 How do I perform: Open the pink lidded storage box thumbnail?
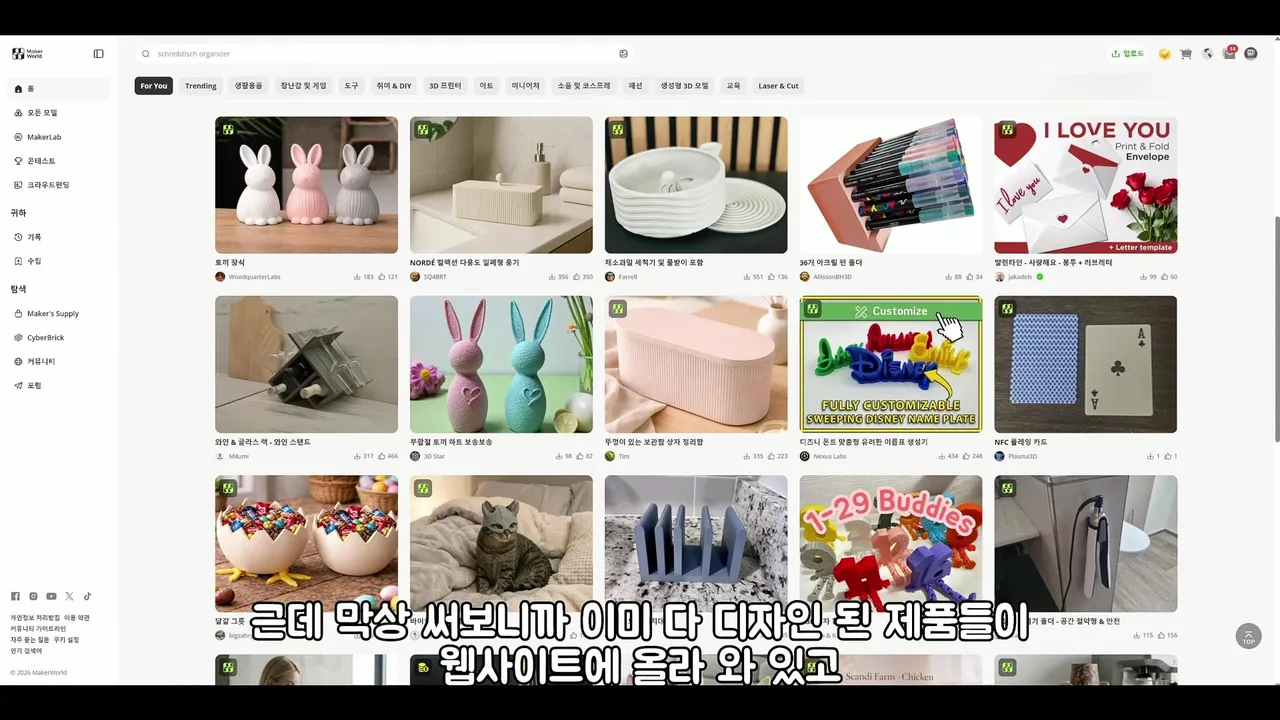coord(696,364)
